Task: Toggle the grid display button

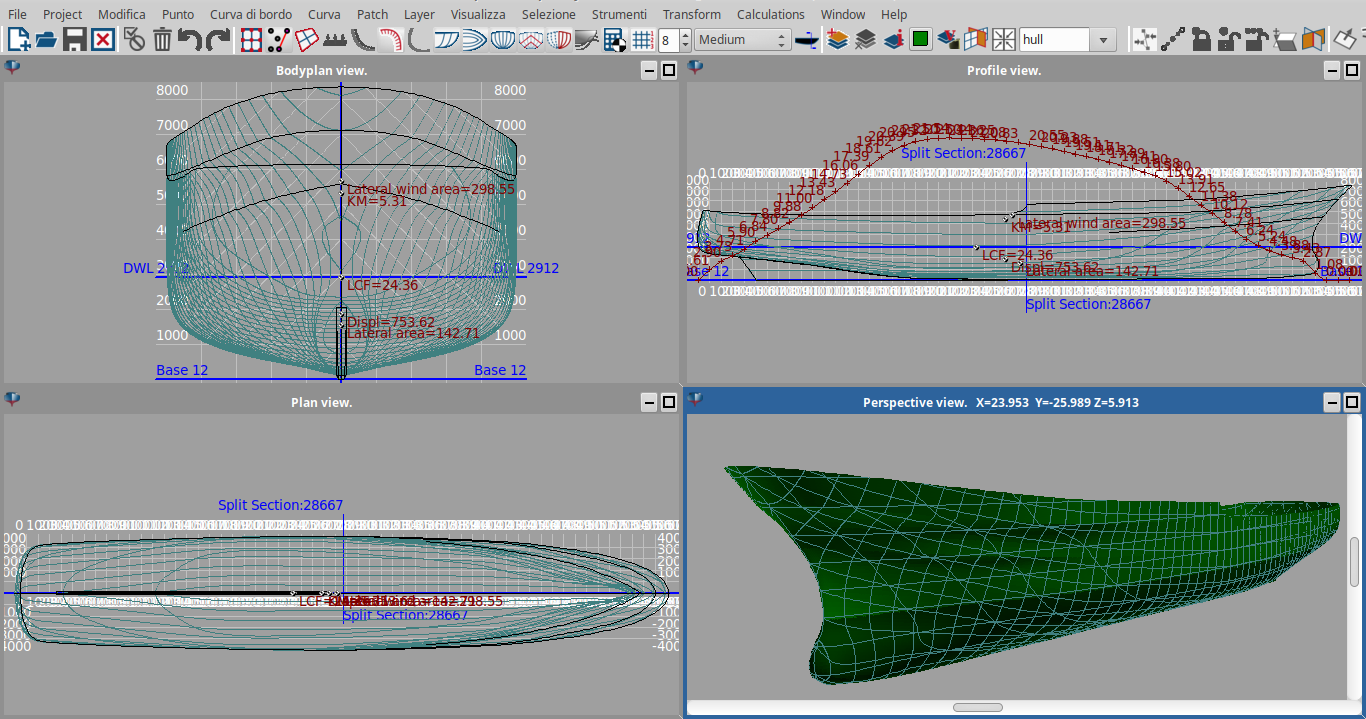Action: [644, 40]
